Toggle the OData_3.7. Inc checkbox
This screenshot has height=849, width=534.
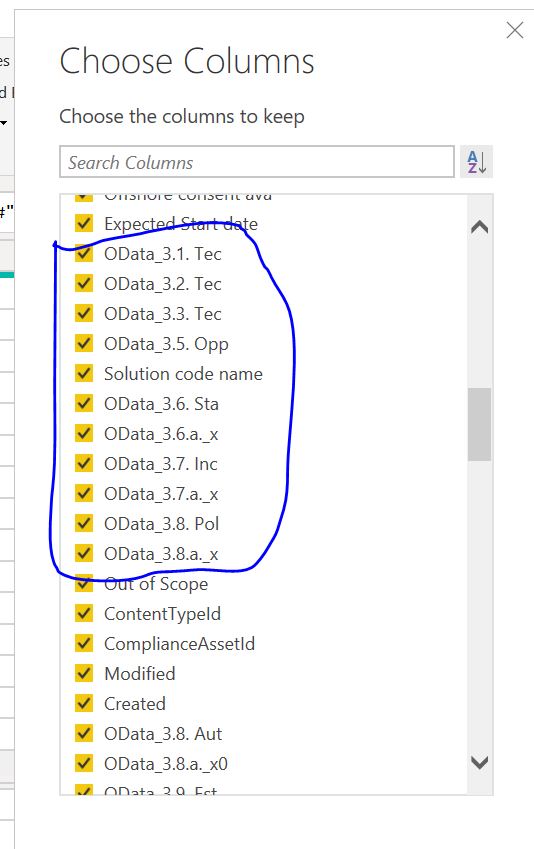pos(84,463)
